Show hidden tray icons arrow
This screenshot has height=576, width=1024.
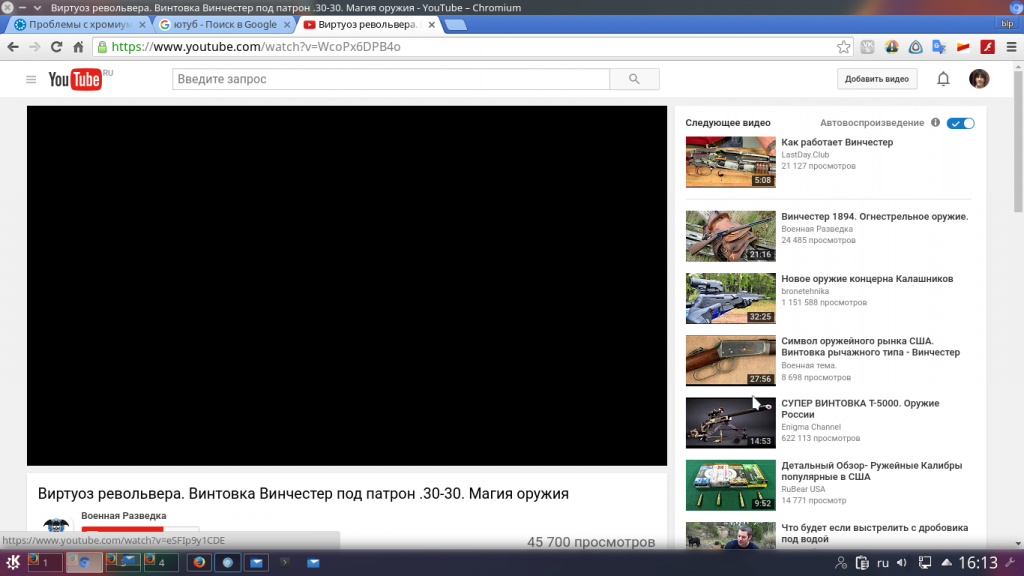tap(946, 562)
